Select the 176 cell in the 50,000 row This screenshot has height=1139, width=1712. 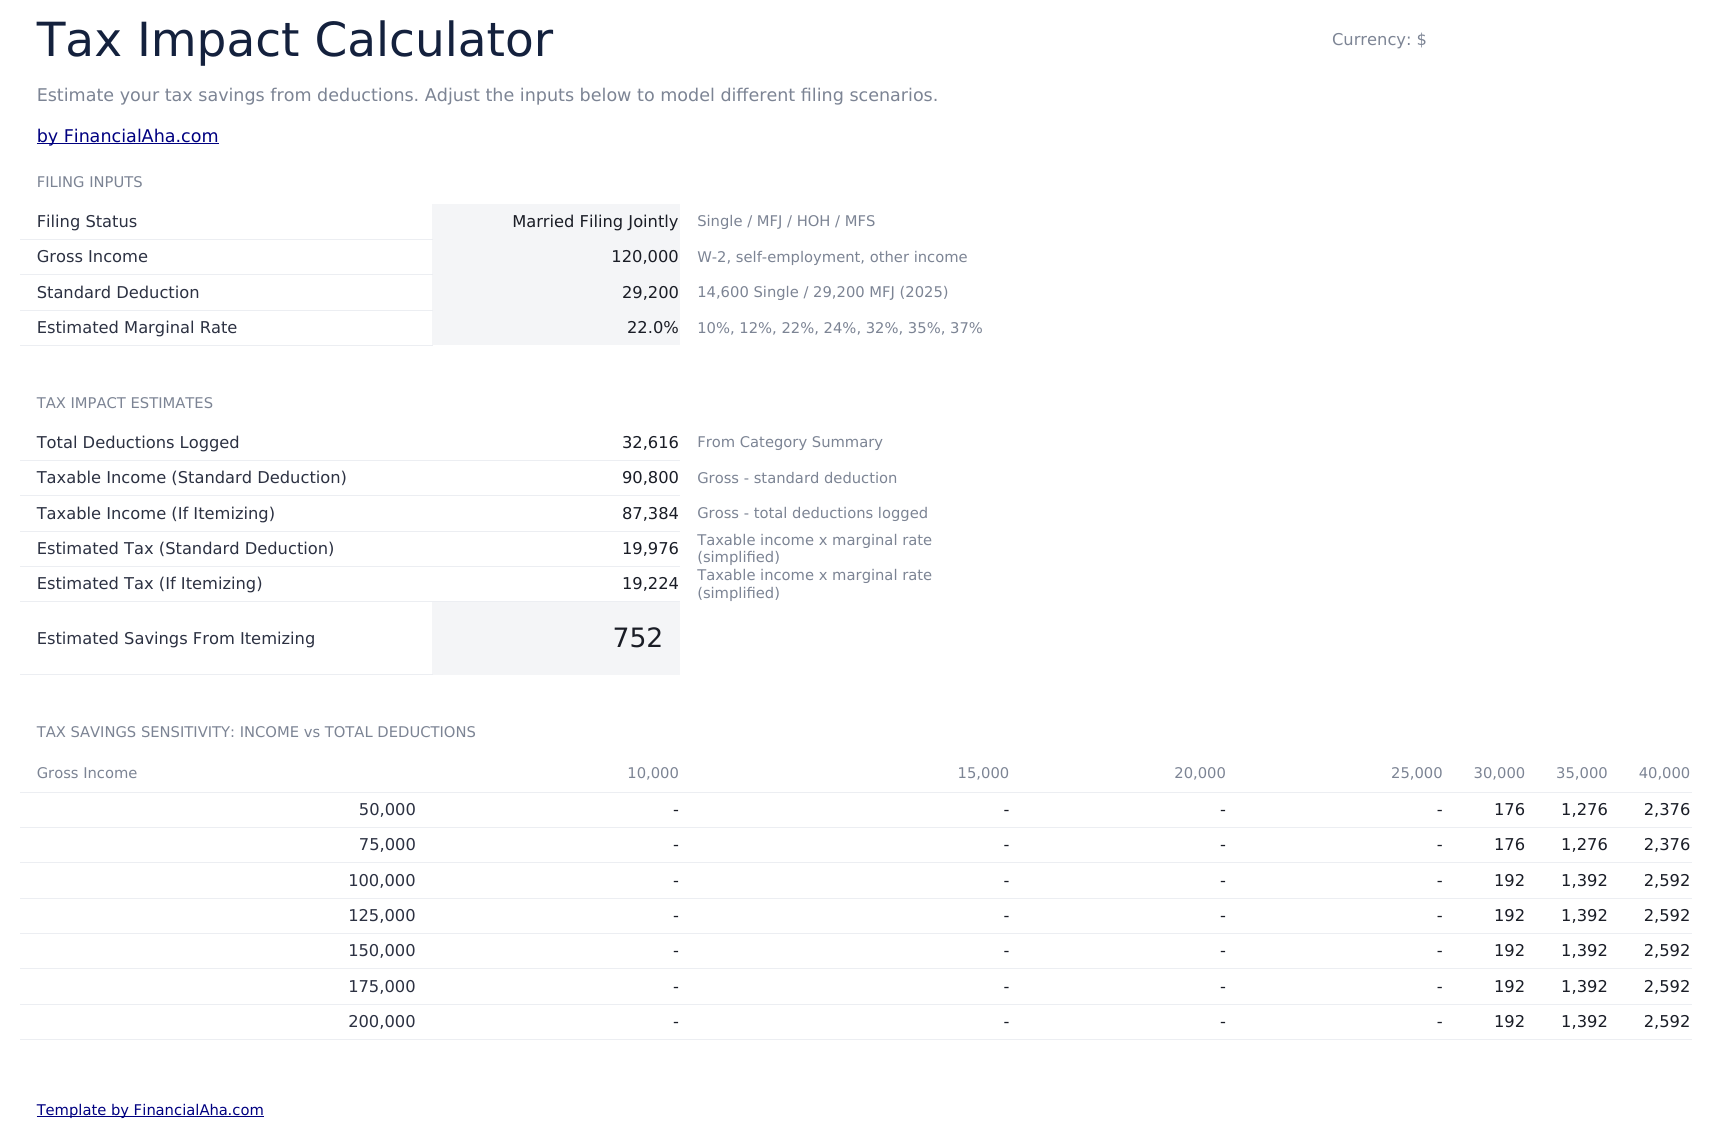pyautogui.click(x=1509, y=810)
